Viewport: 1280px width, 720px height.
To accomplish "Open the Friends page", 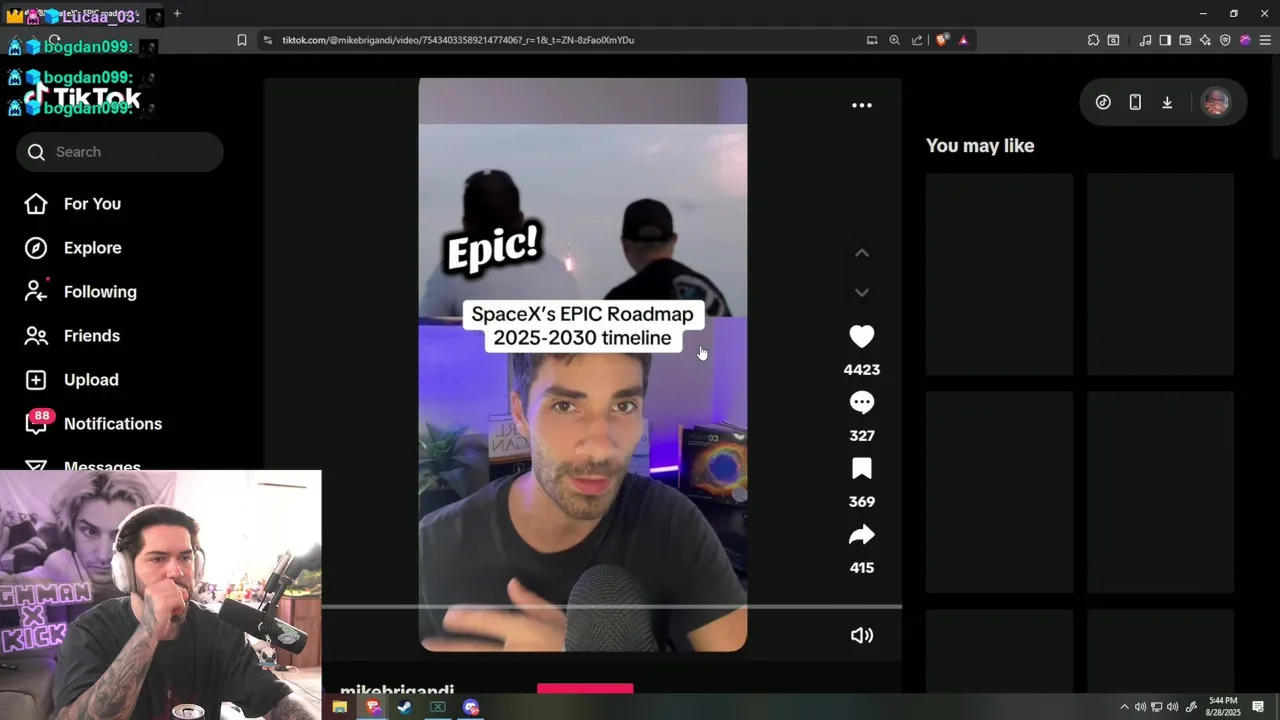I will [91, 336].
